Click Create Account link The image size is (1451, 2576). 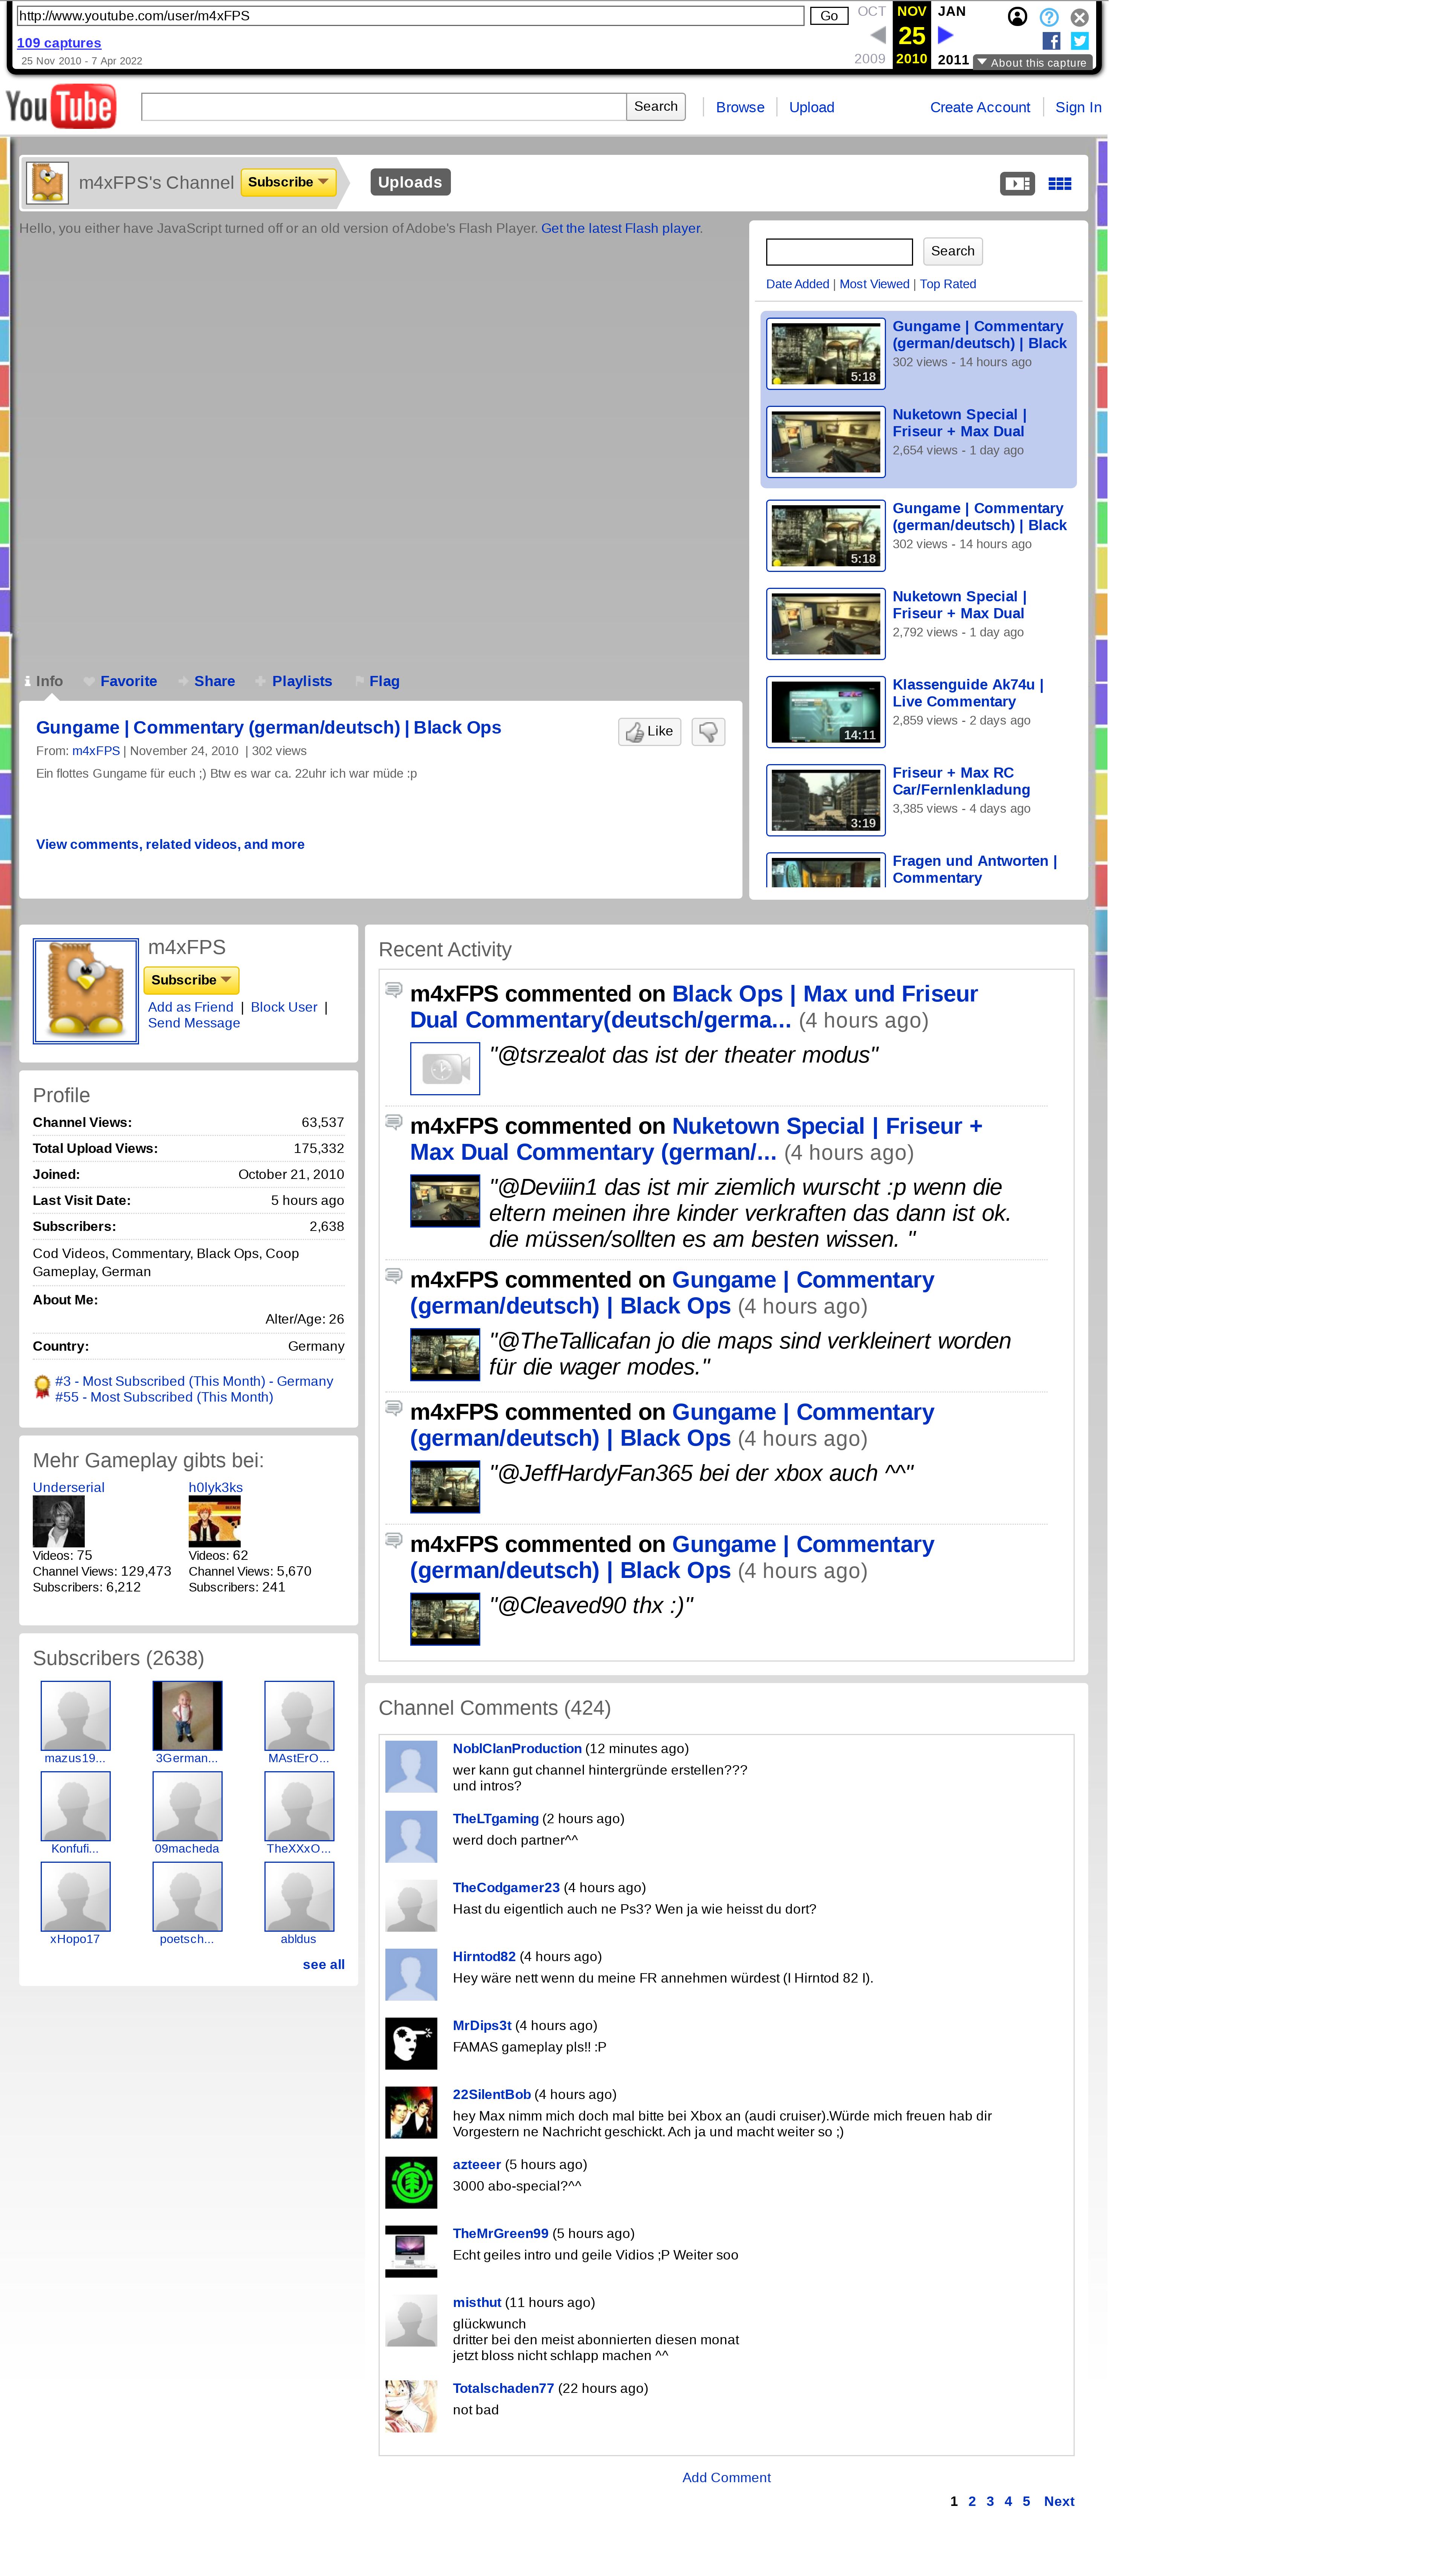pyautogui.click(x=980, y=107)
